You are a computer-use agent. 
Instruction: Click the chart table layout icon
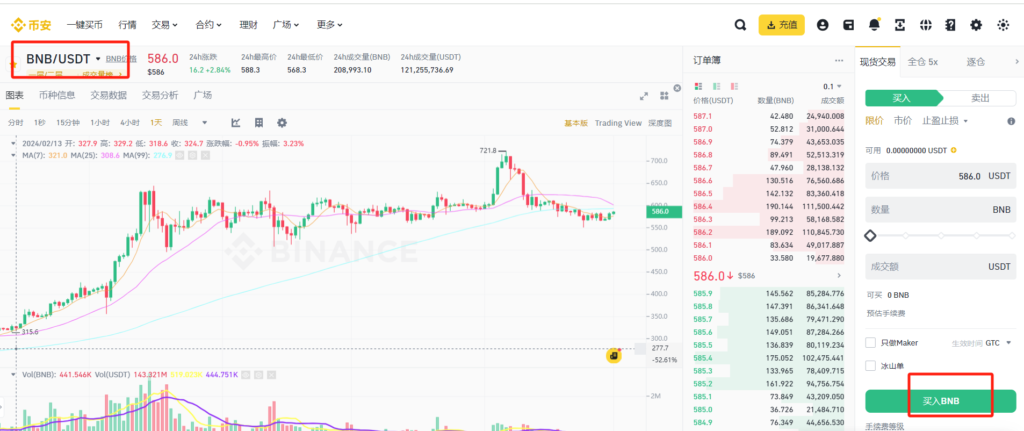(259, 123)
